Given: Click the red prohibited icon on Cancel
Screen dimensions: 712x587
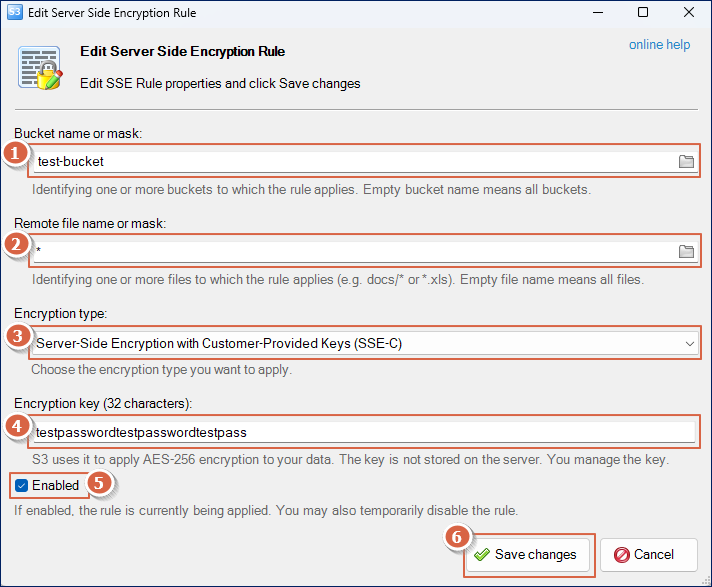Looking at the screenshot, I should [622, 555].
